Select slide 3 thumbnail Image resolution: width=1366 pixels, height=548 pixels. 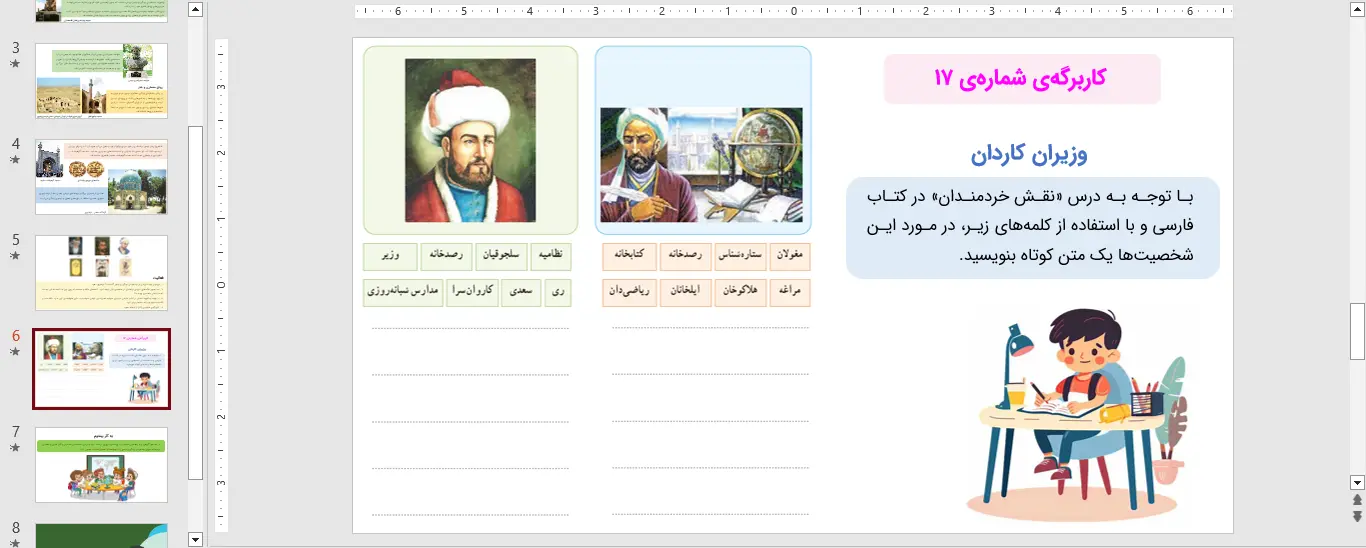[101, 81]
